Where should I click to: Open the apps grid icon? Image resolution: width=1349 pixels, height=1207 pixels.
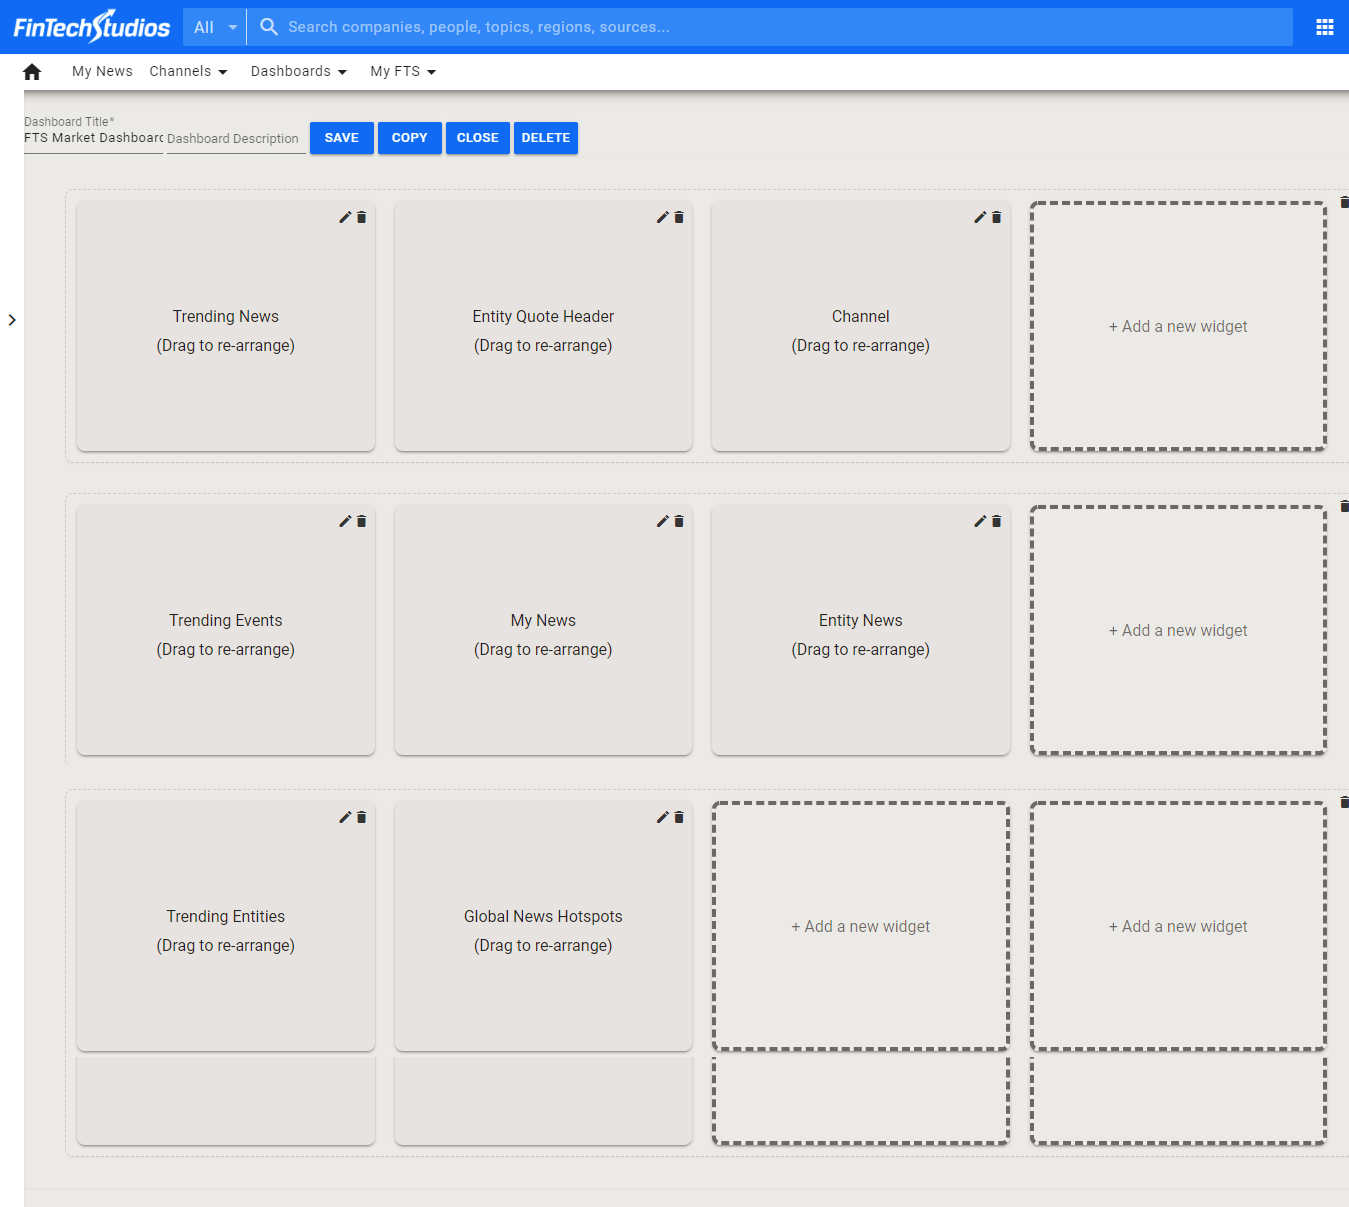tap(1325, 27)
